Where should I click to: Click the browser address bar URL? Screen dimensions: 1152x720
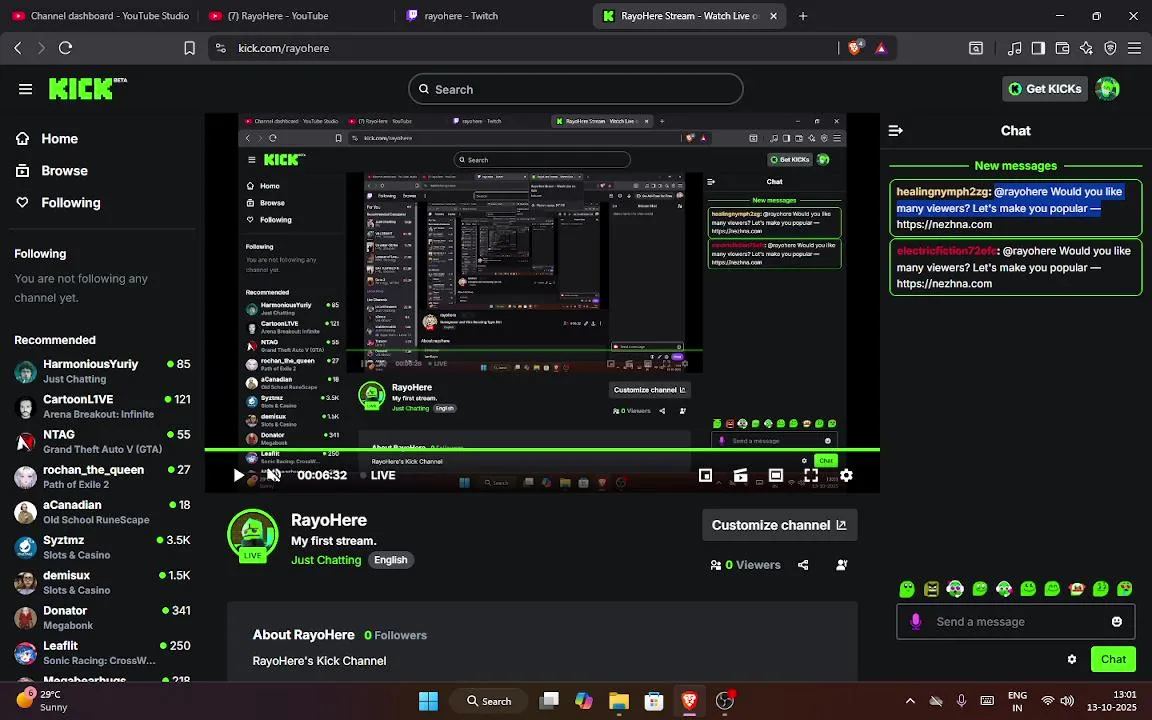coord(284,48)
